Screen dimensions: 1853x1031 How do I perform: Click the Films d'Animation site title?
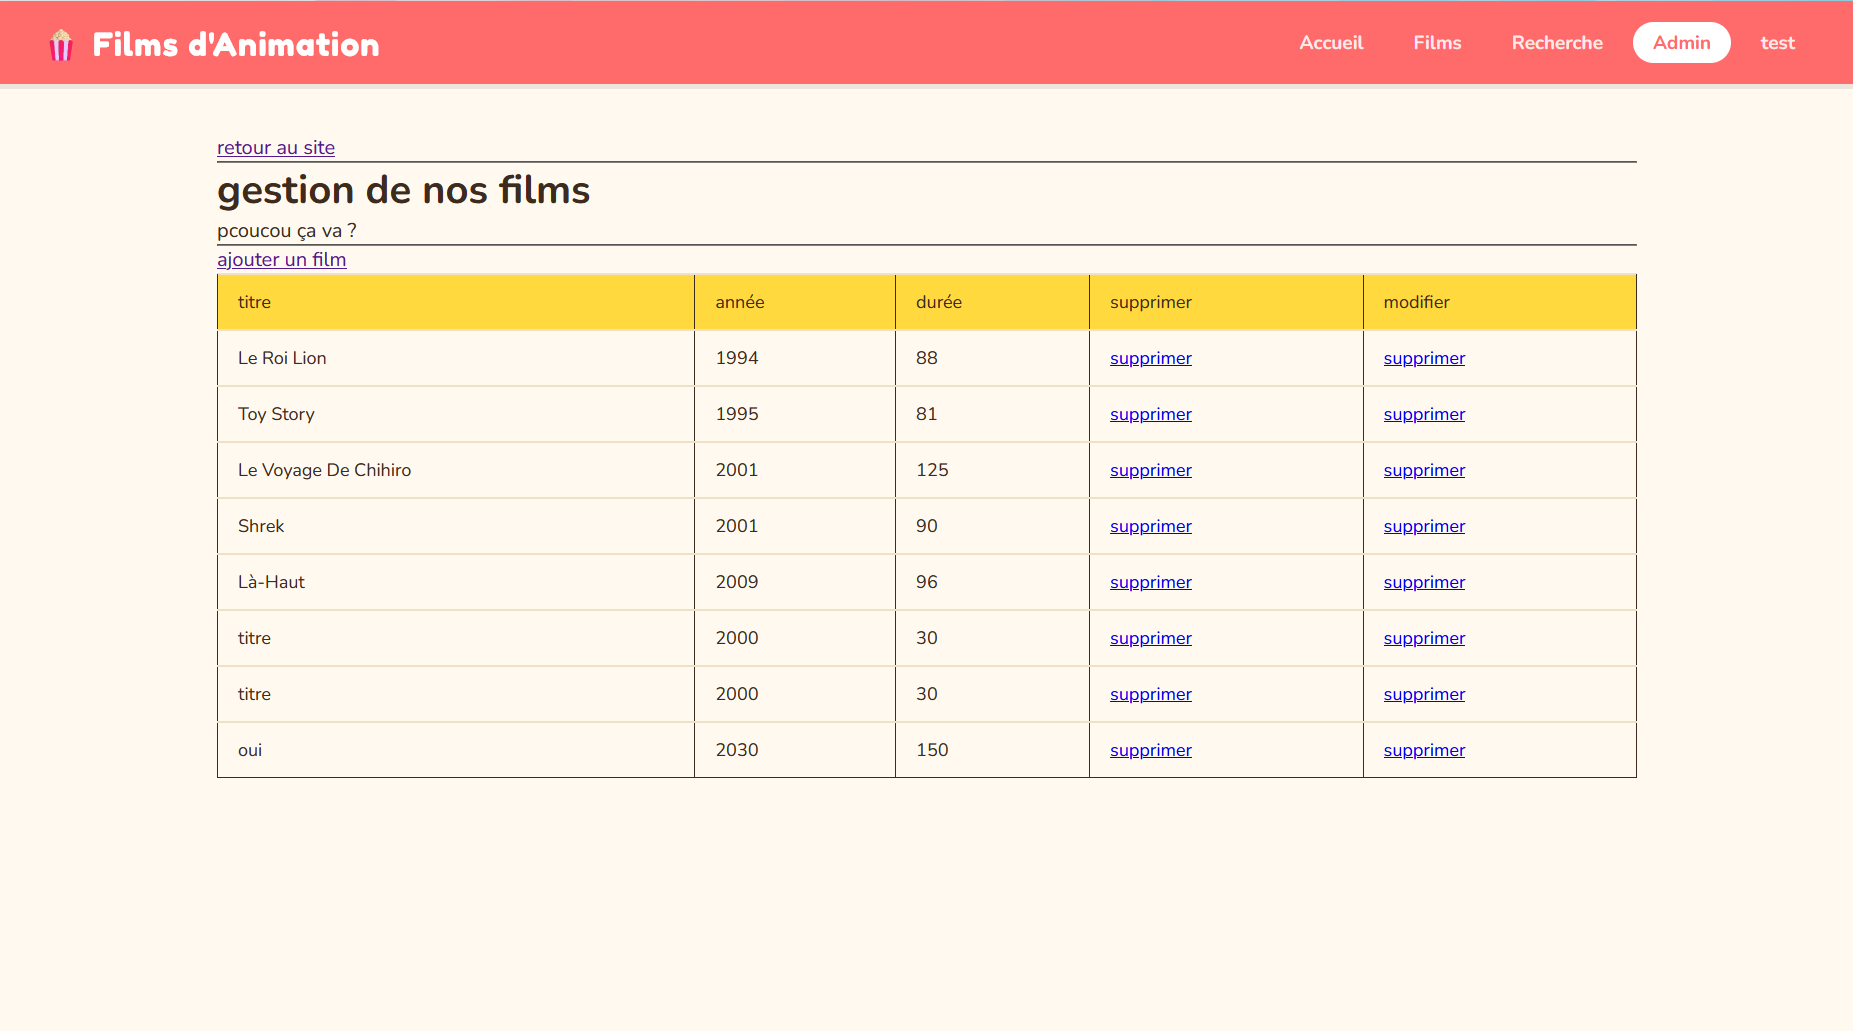coord(236,45)
